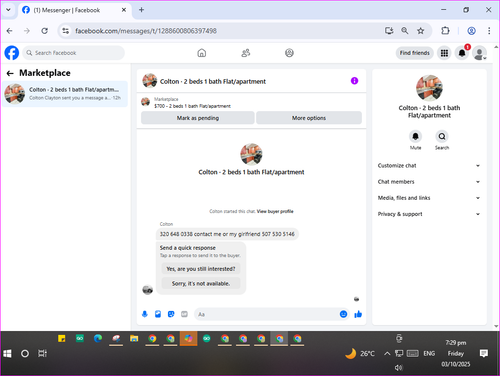
Task: Click the address bar URL
Action: 146,31
